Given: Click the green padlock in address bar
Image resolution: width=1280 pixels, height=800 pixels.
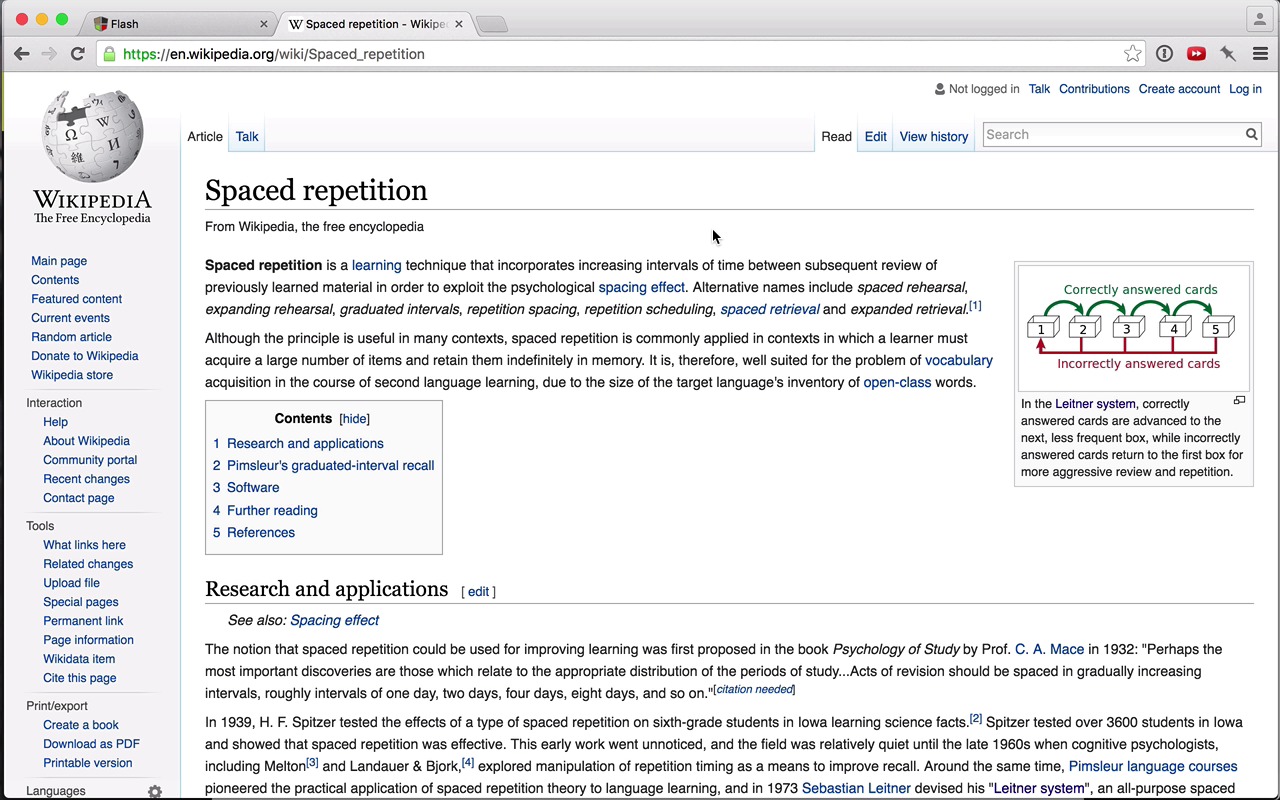Looking at the screenshot, I should [109, 54].
